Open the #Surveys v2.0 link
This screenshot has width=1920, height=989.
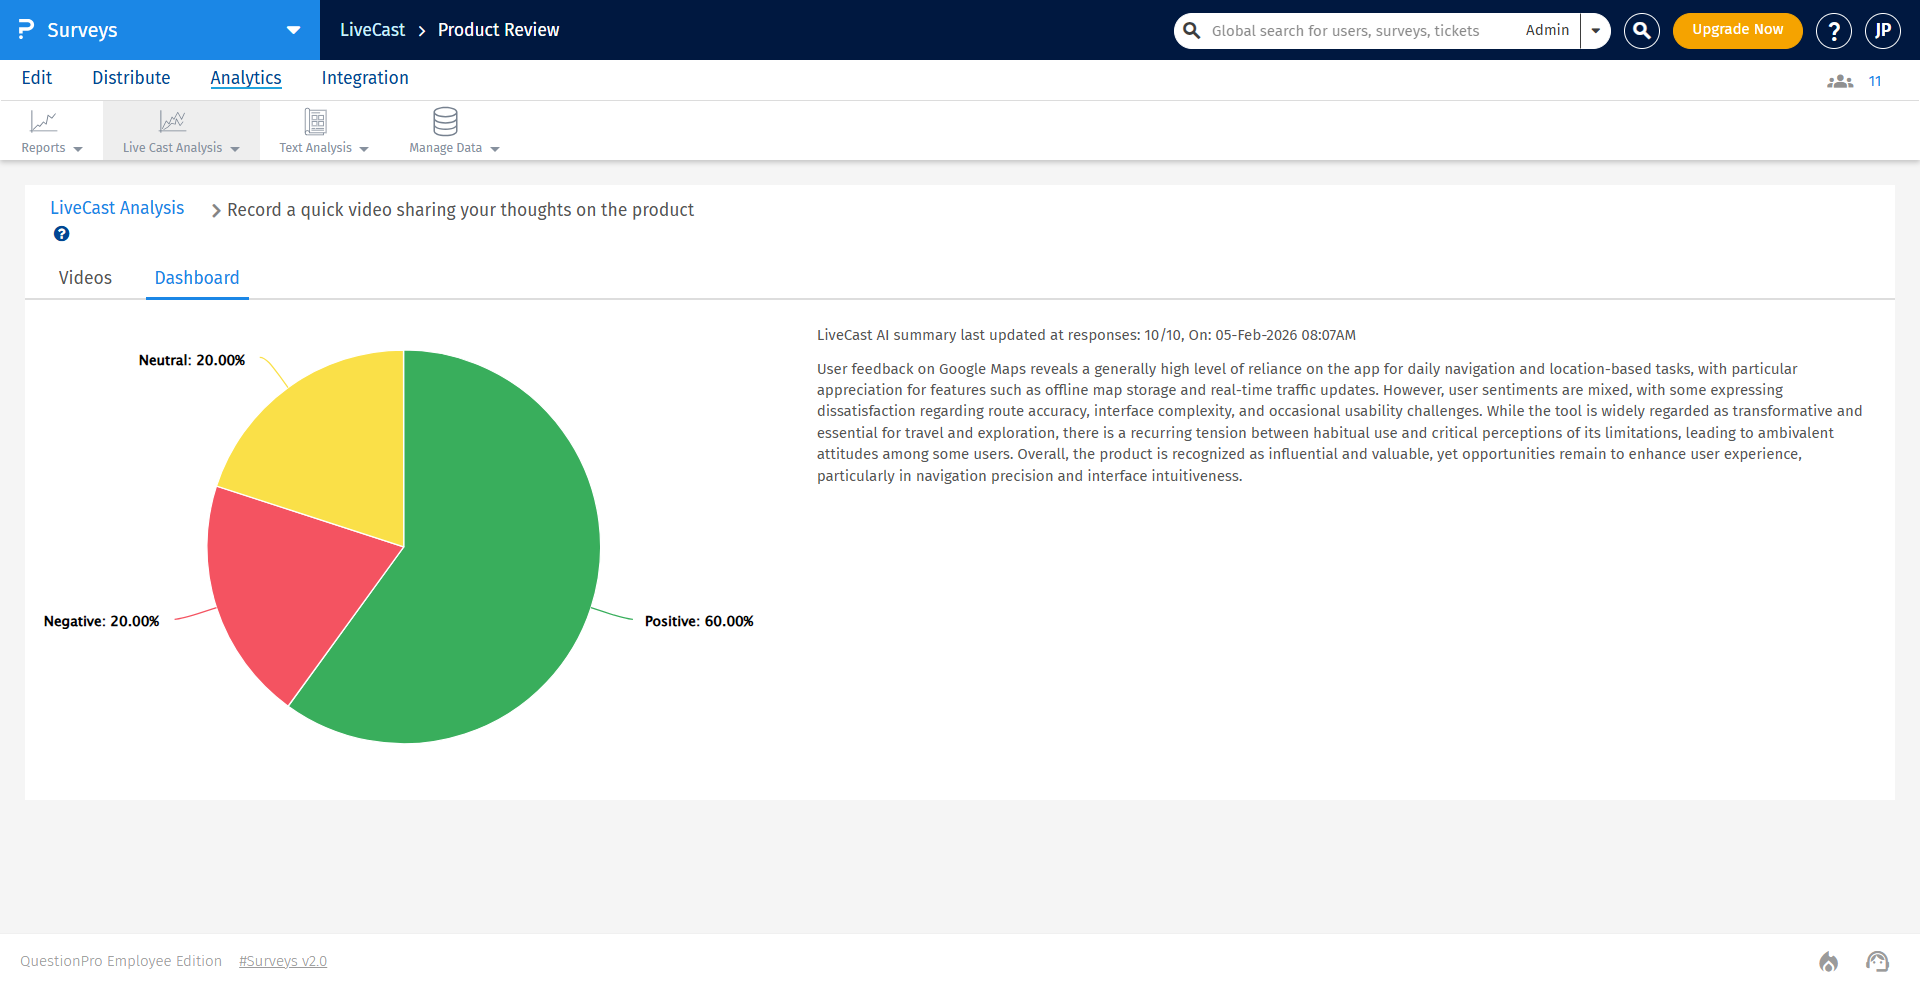click(283, 961)
